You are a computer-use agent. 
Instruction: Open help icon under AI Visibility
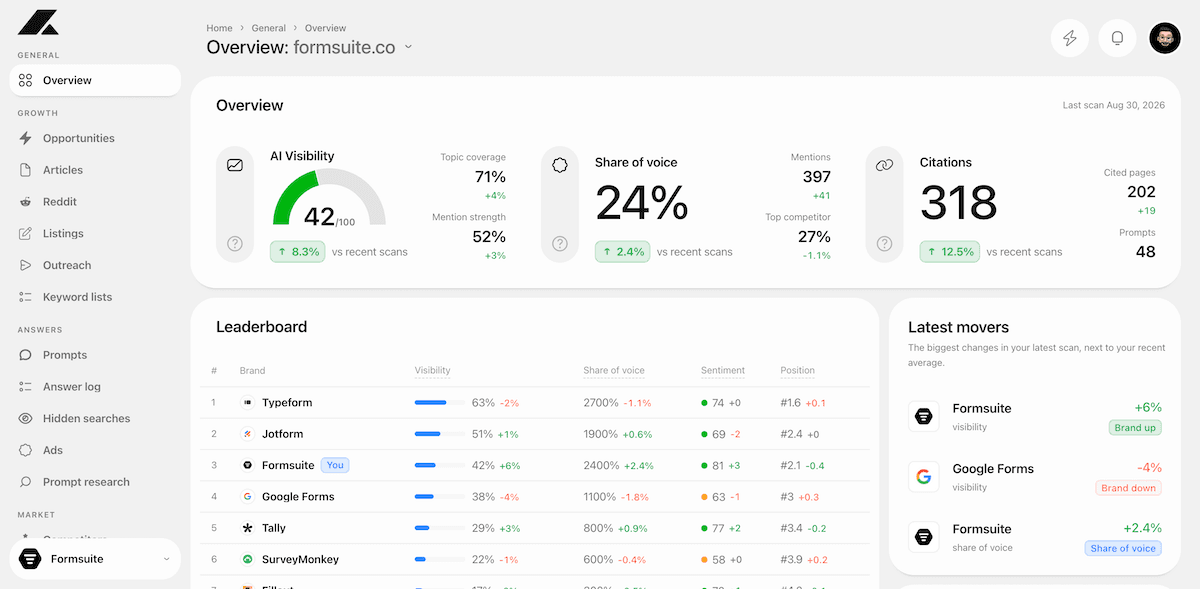point(235,243)
